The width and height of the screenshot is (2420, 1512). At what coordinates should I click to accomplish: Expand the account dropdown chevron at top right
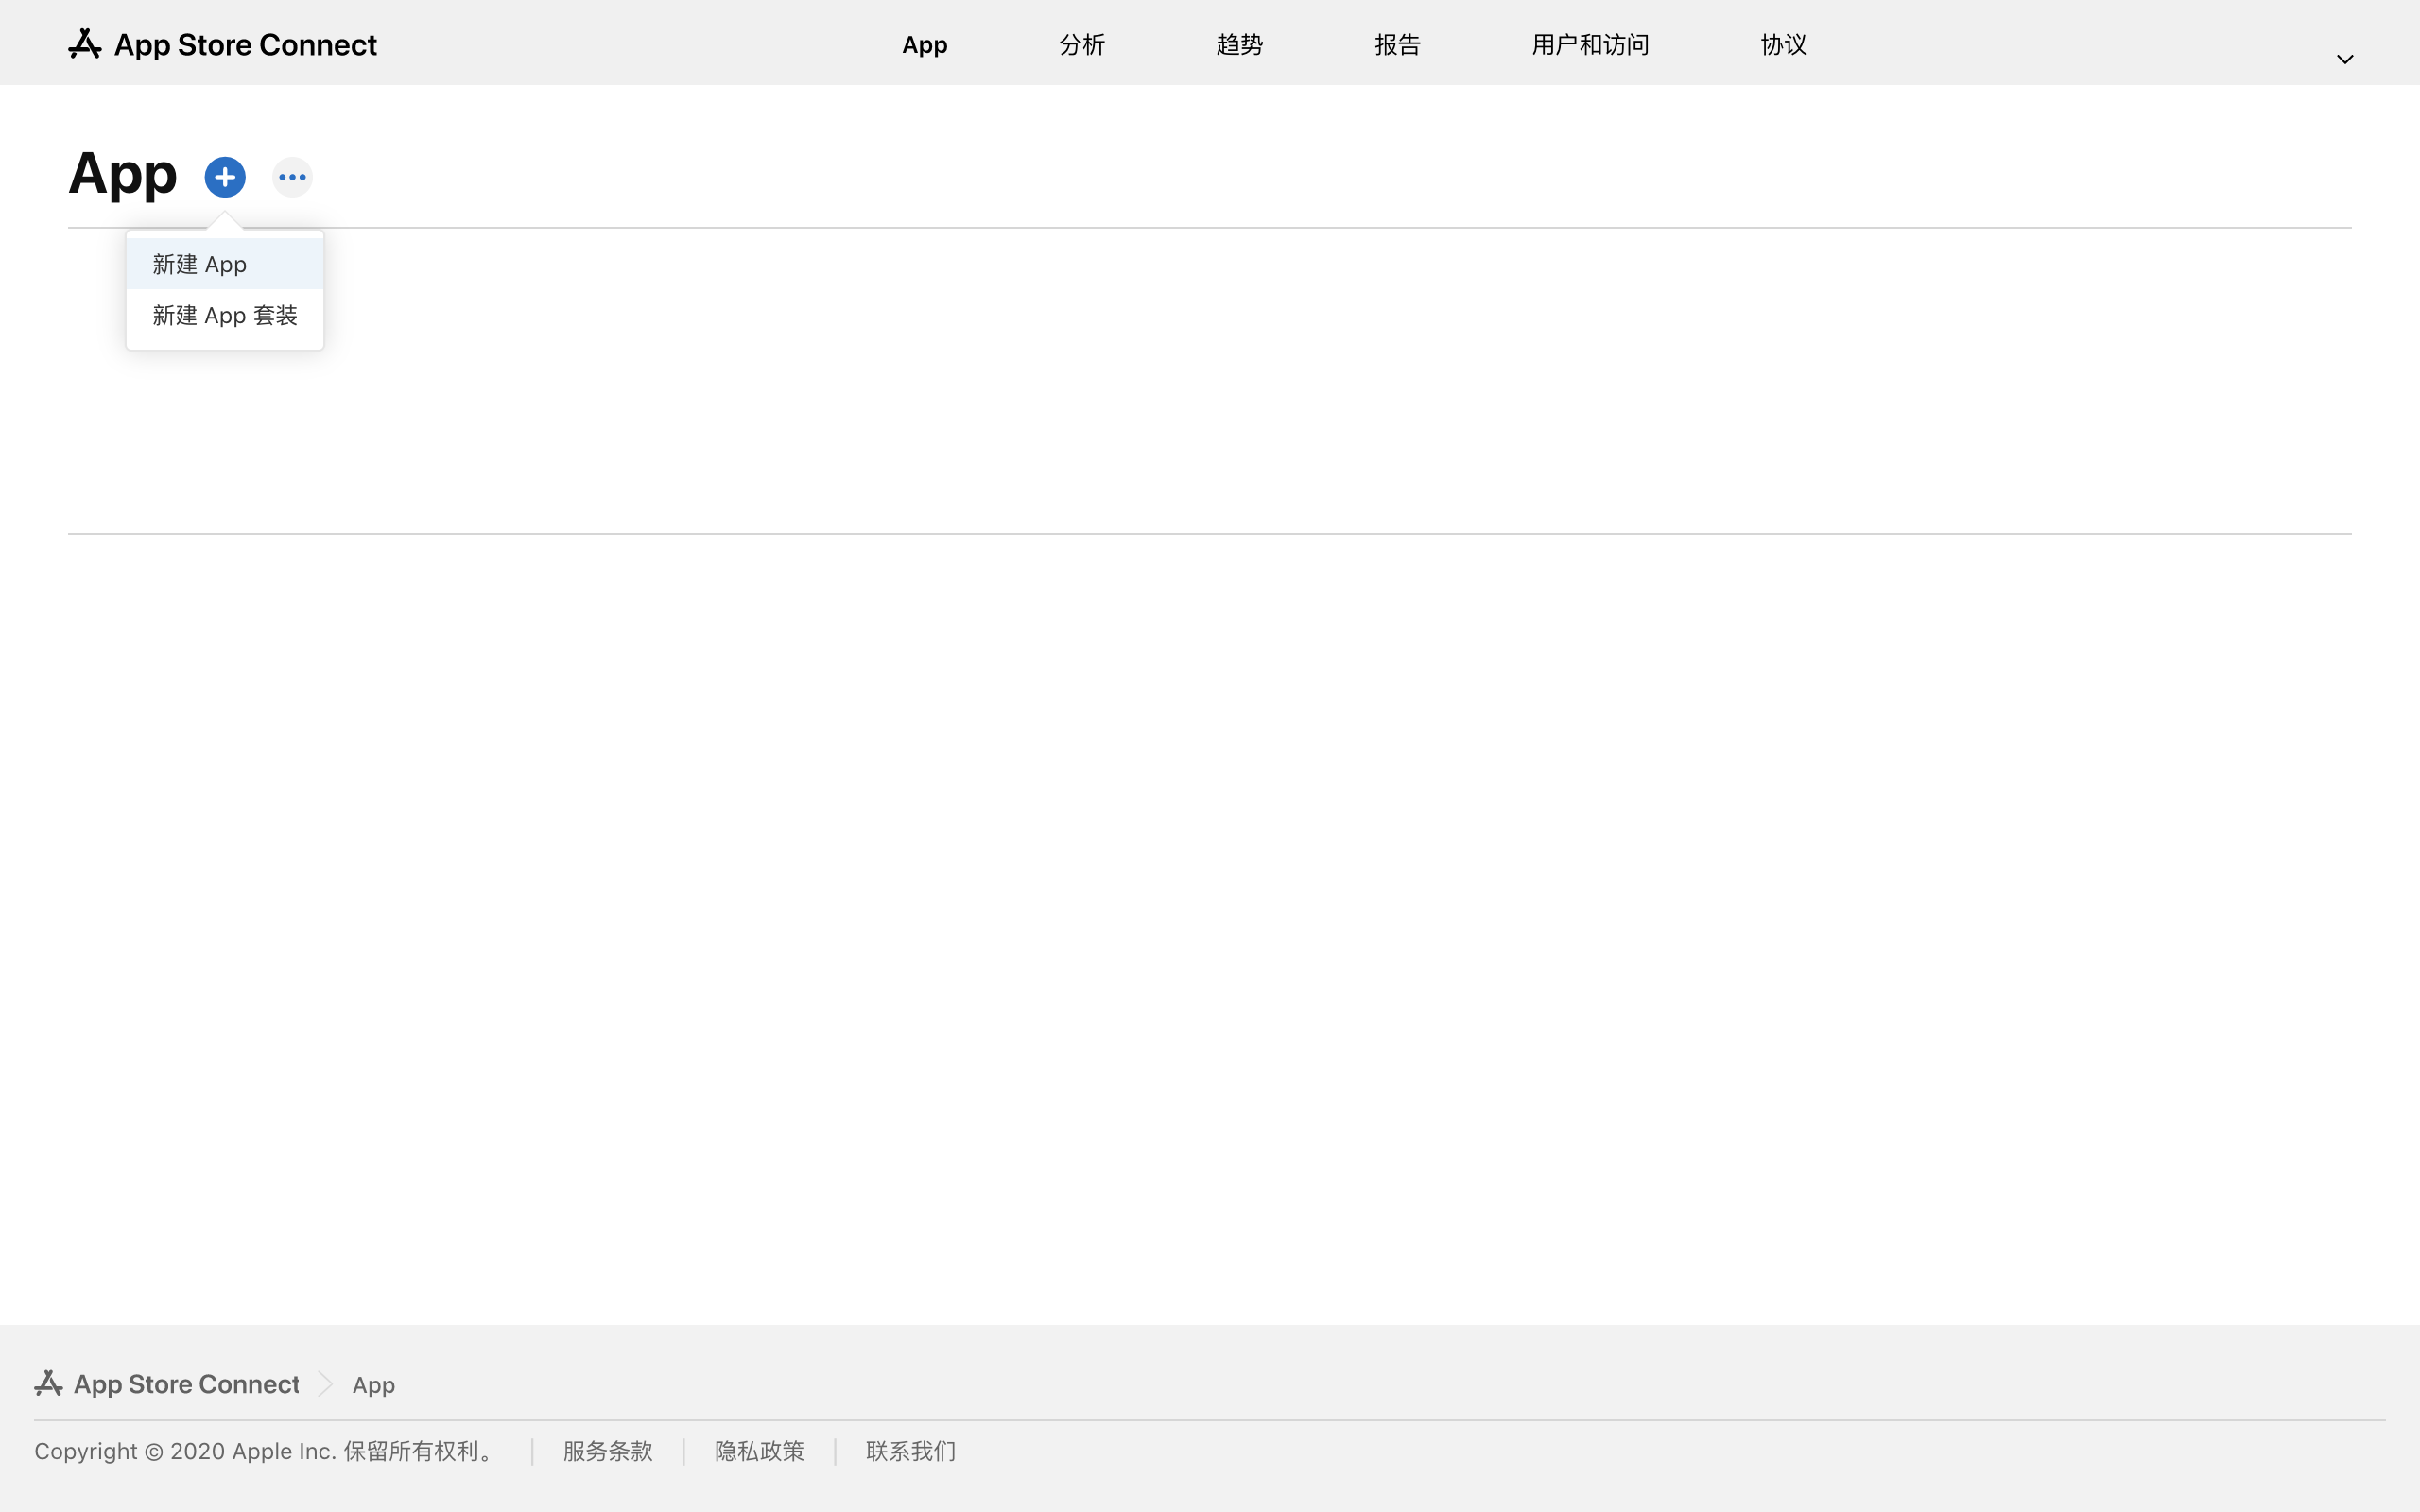[2344, 59]
